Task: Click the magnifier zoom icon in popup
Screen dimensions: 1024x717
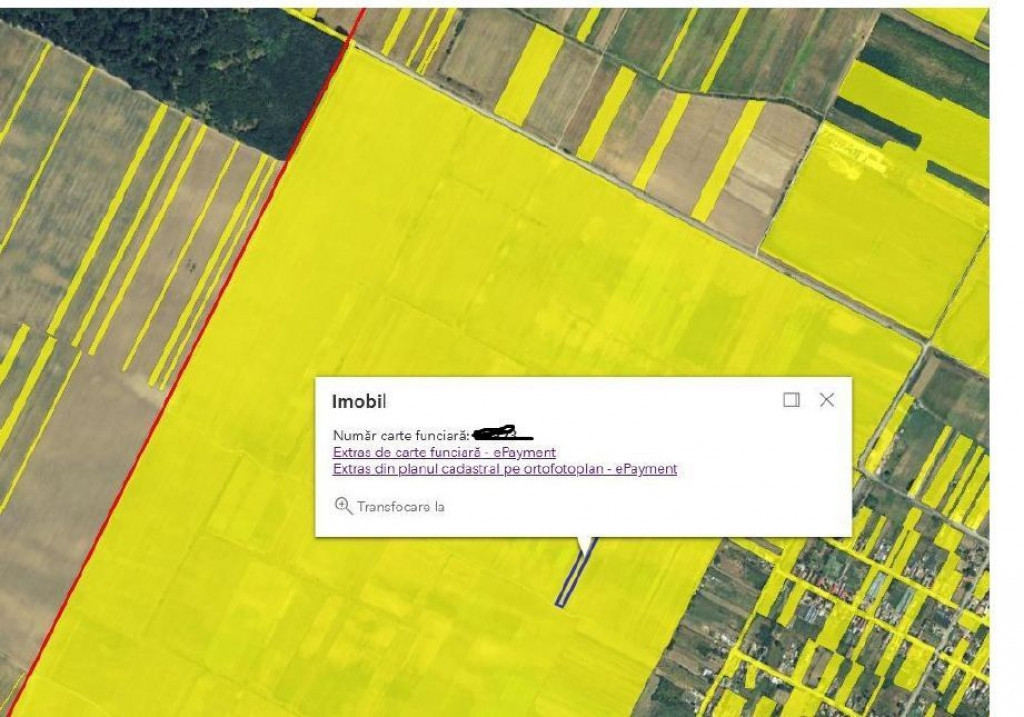Action: (343, 506)
